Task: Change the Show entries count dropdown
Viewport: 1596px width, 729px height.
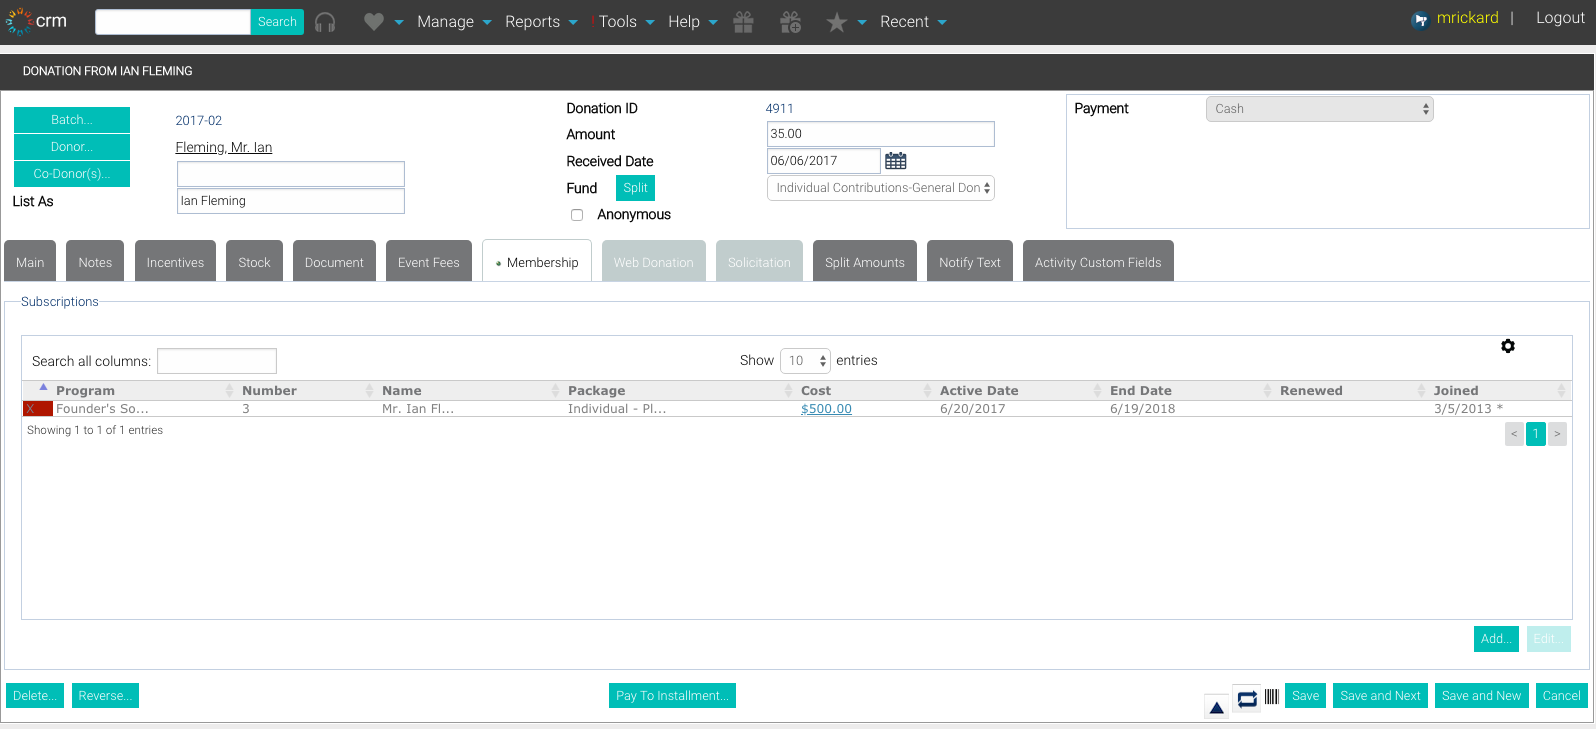Action: 805,361
